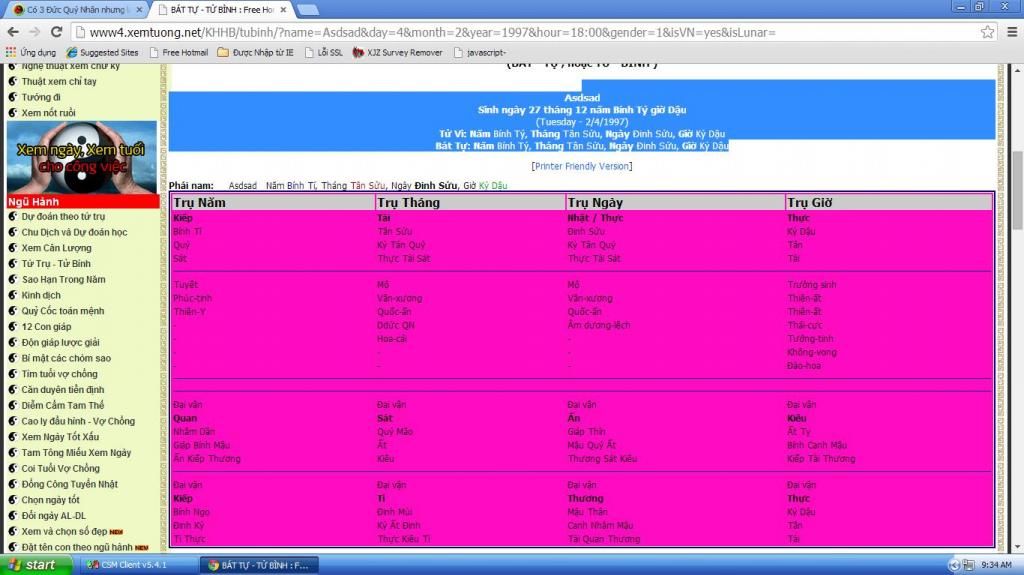1024x575 pixels.
Task: Click the page vertical scrollbar thumb
Action: [x=1017, y=189]
